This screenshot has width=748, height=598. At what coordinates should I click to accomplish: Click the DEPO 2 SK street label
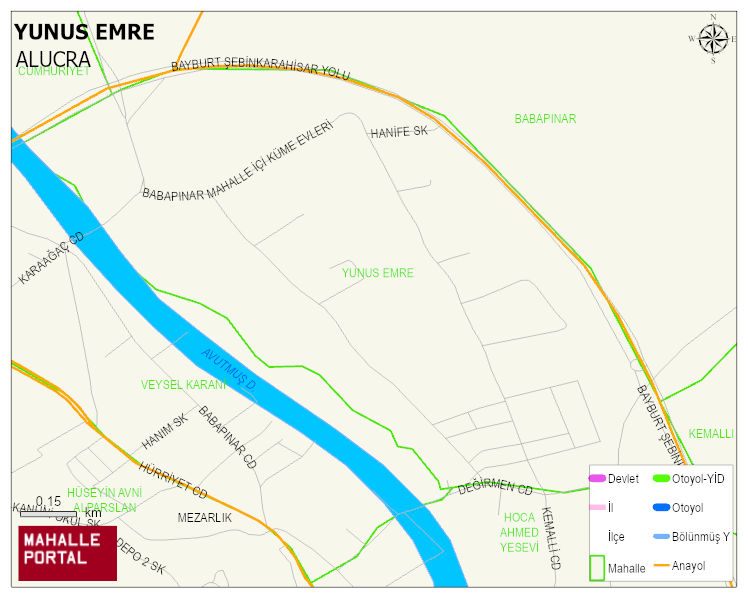coord(140,556)
